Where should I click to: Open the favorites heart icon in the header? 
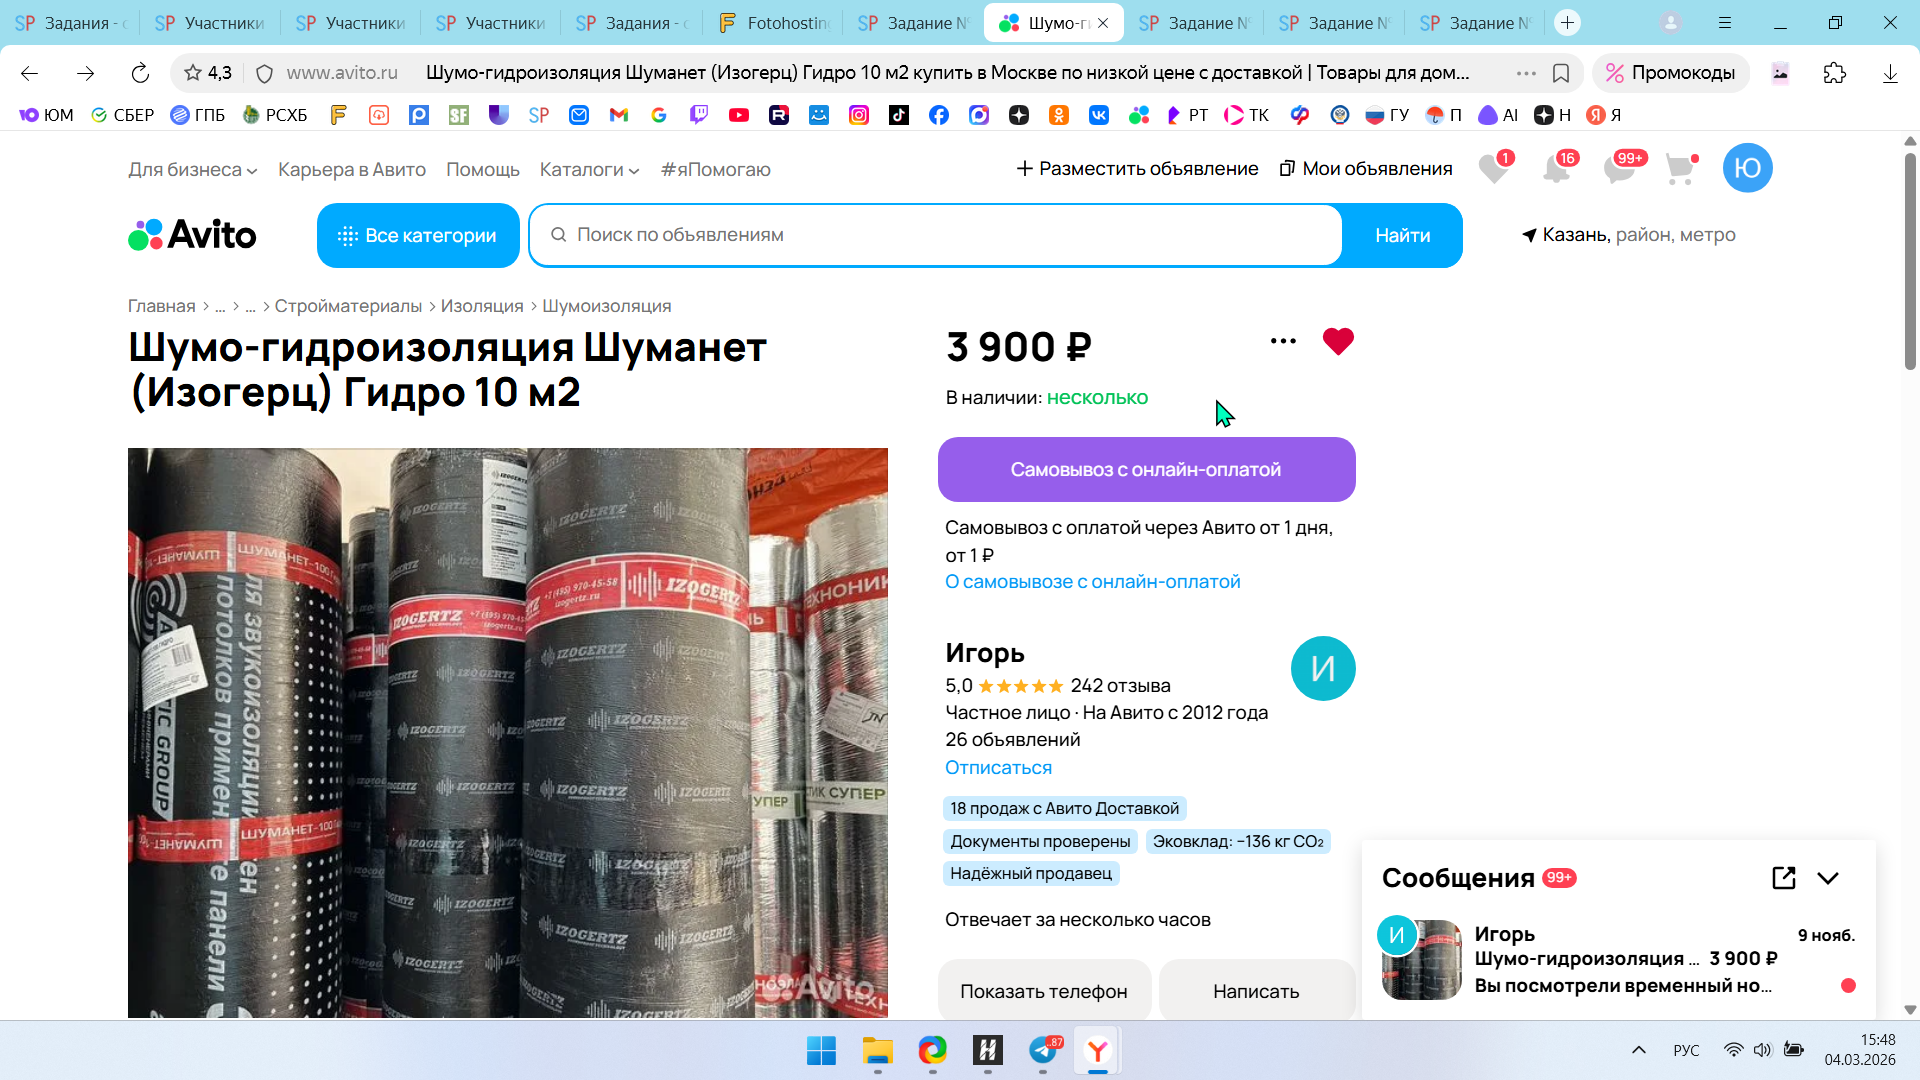[x=1493, y=169]
